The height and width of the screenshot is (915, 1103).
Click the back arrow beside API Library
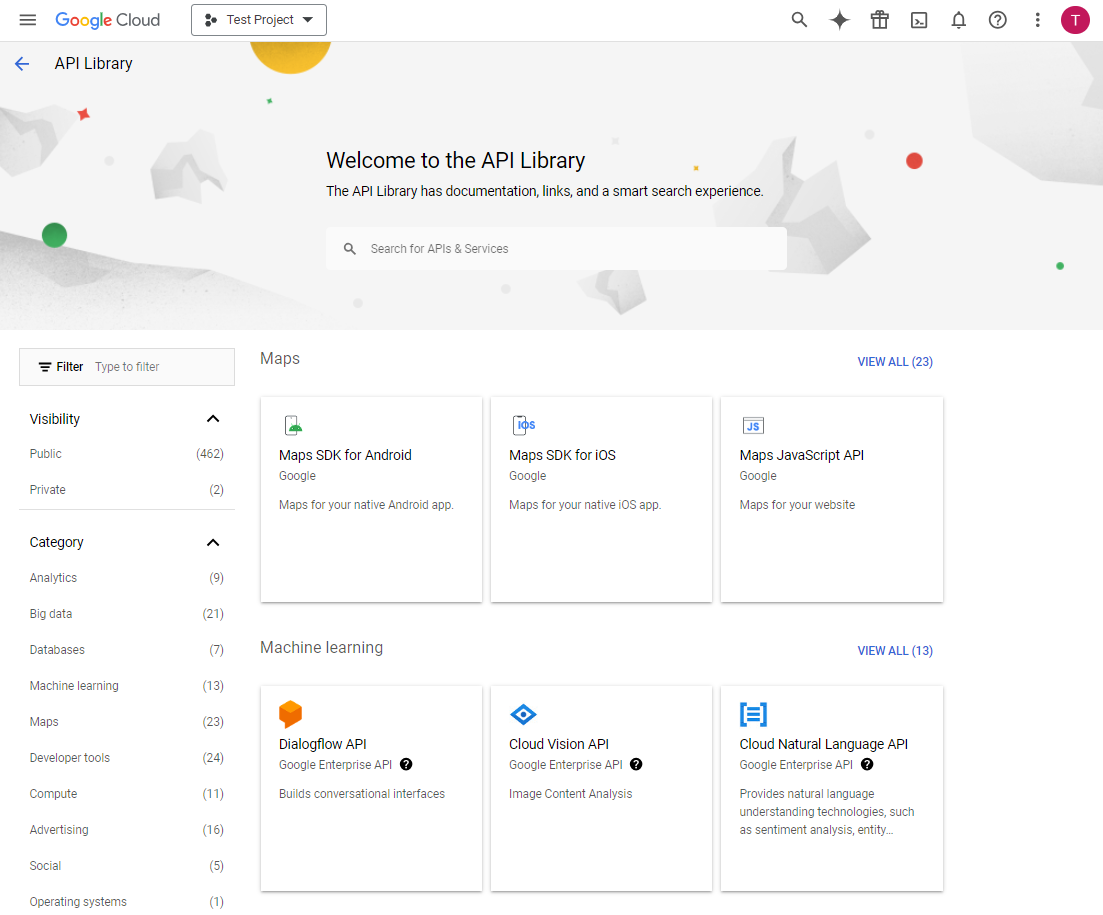coord(22,64)
